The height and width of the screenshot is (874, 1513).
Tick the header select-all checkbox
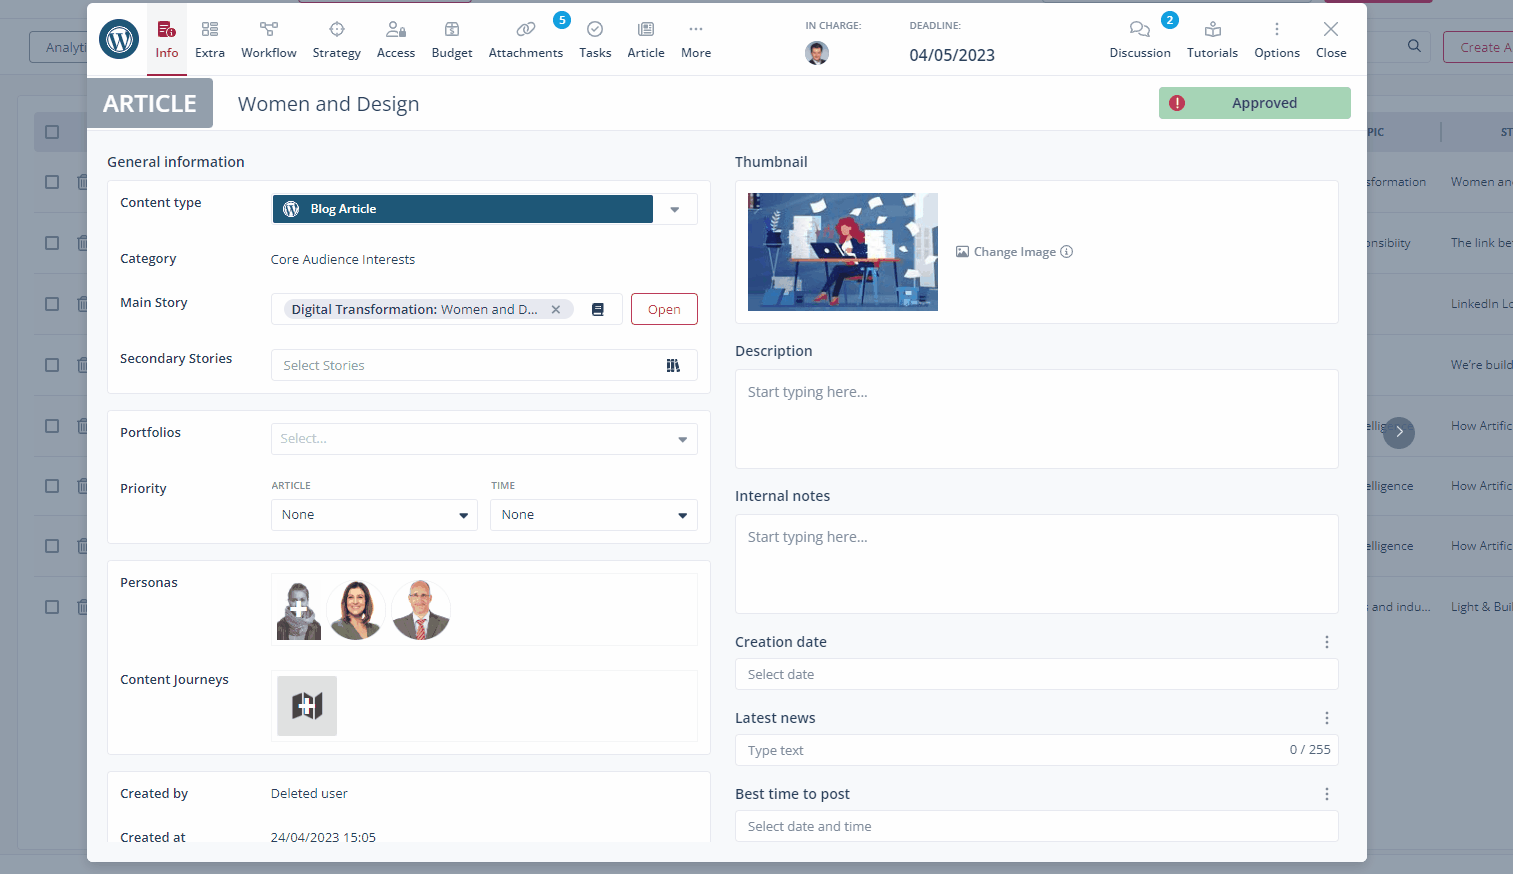52,132
